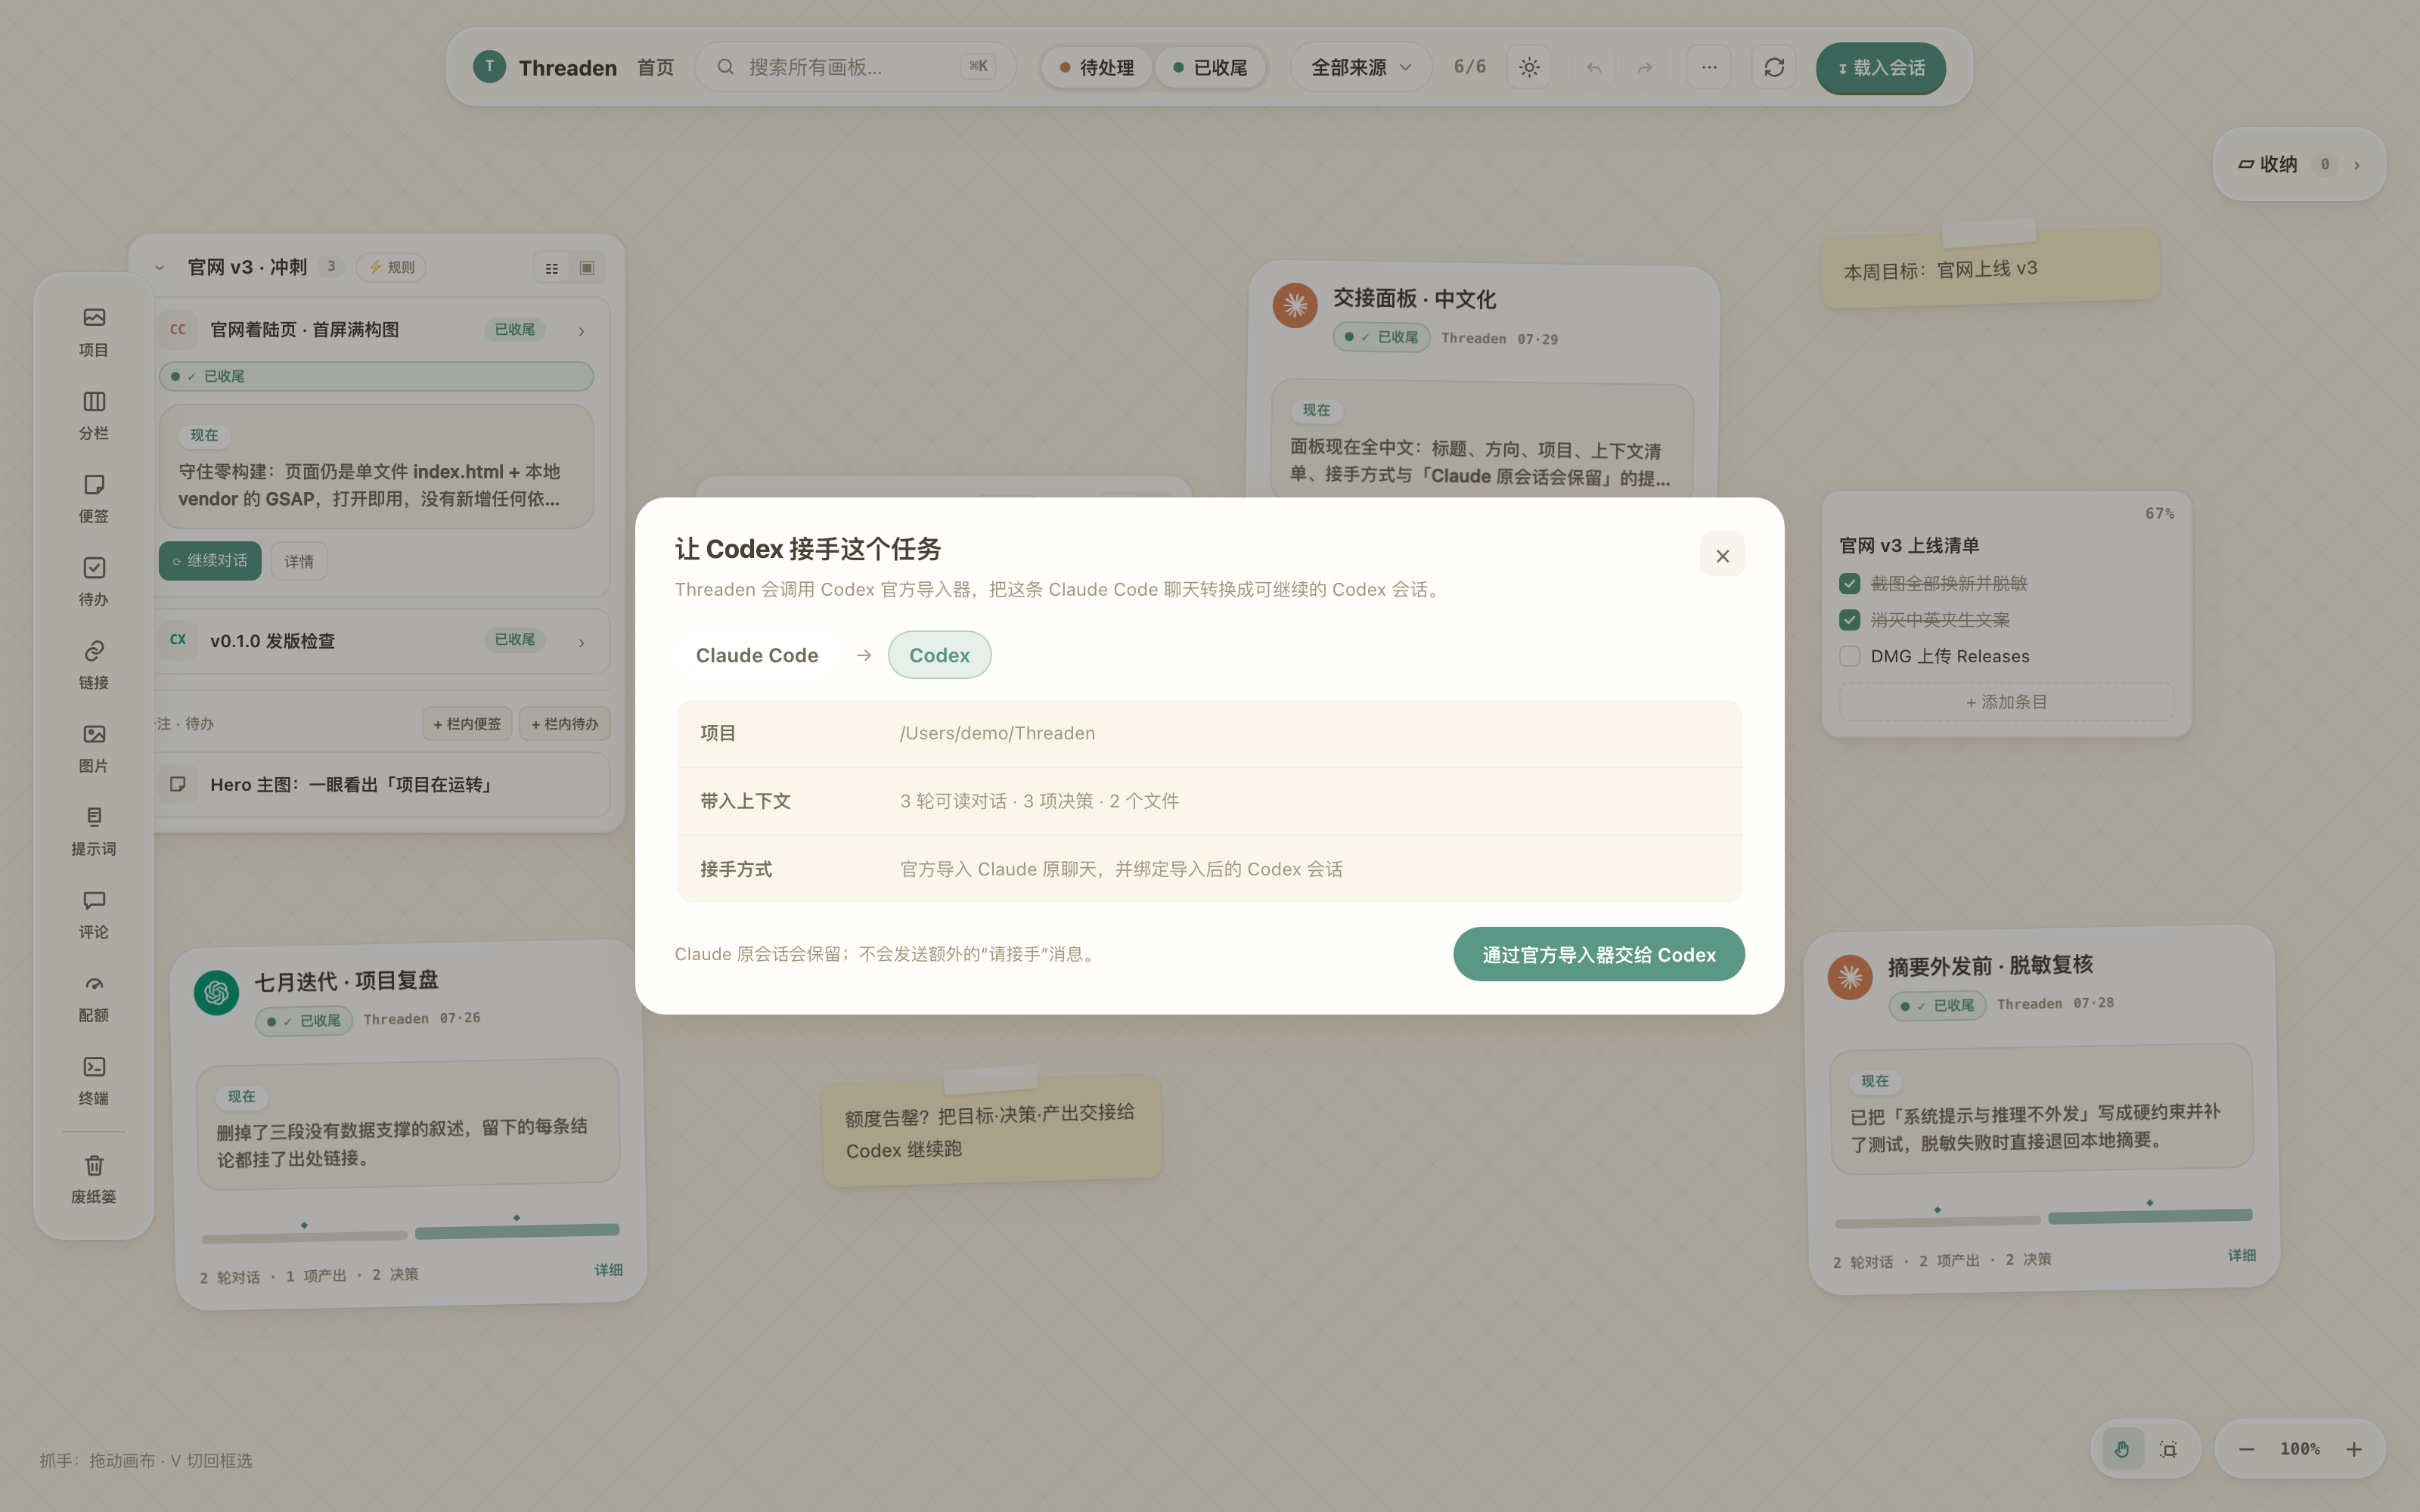Click + 栏内便签 button
Viewport: 2420px width, 1512px height.
[467, 723]
